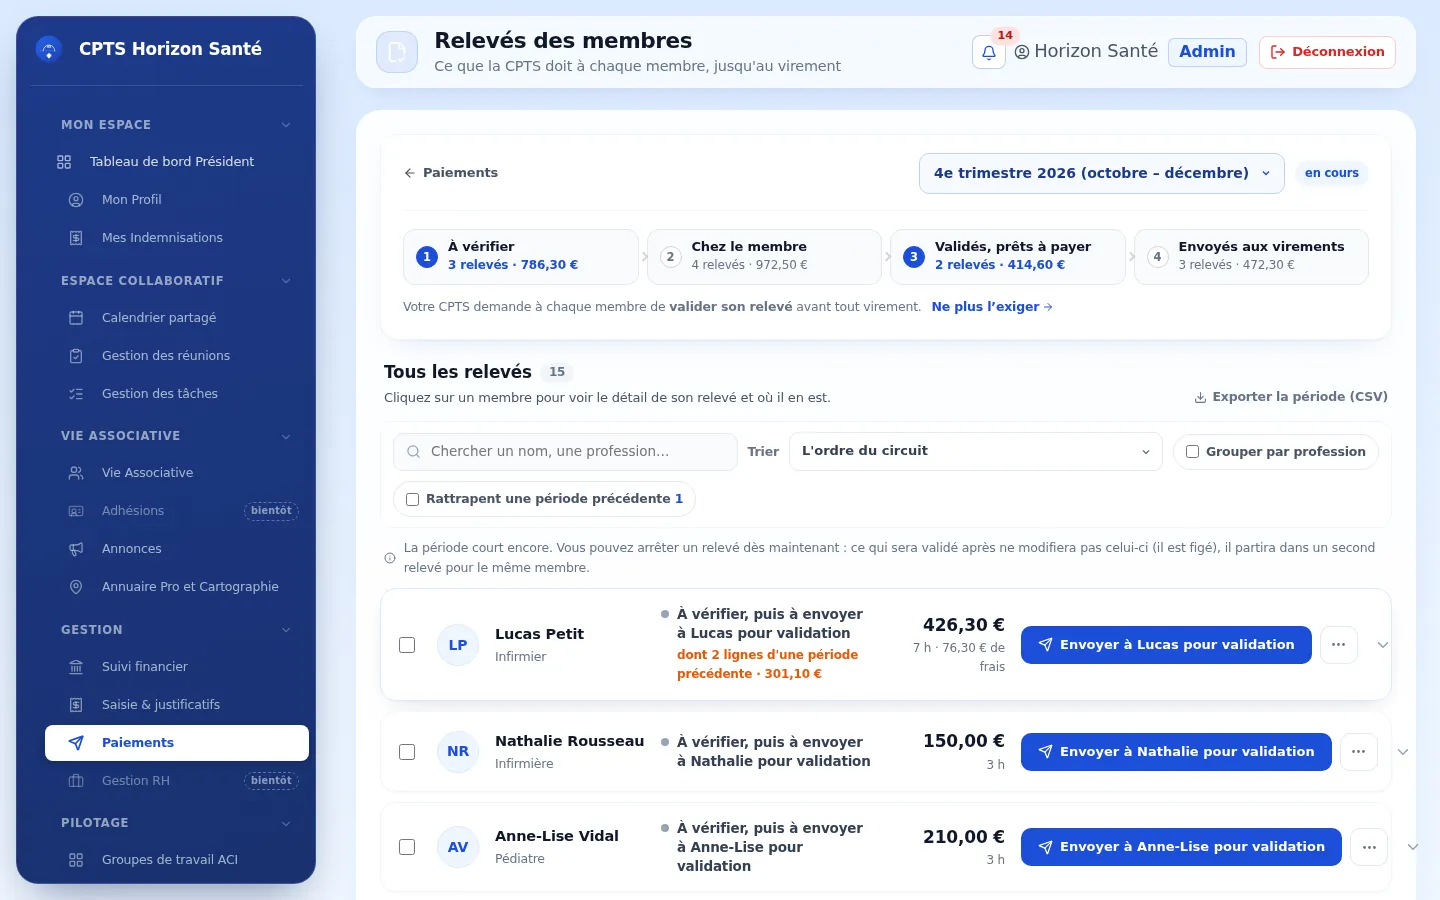Viewport: 1440px width, 900px height.
Task: Collapse the MON ESPACE sidebar section
Action: (x=286, y=125)
